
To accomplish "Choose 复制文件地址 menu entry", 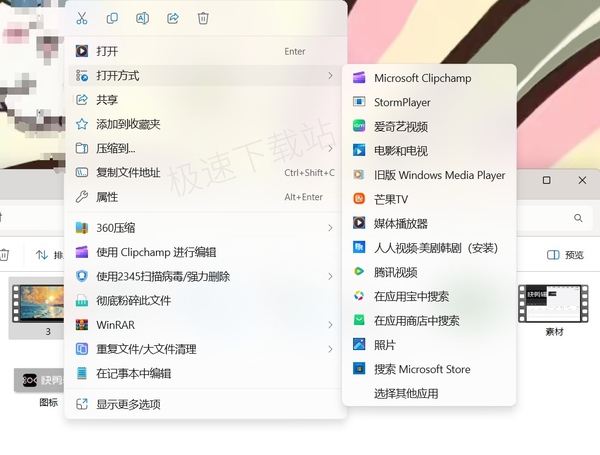I will [205, 173].
